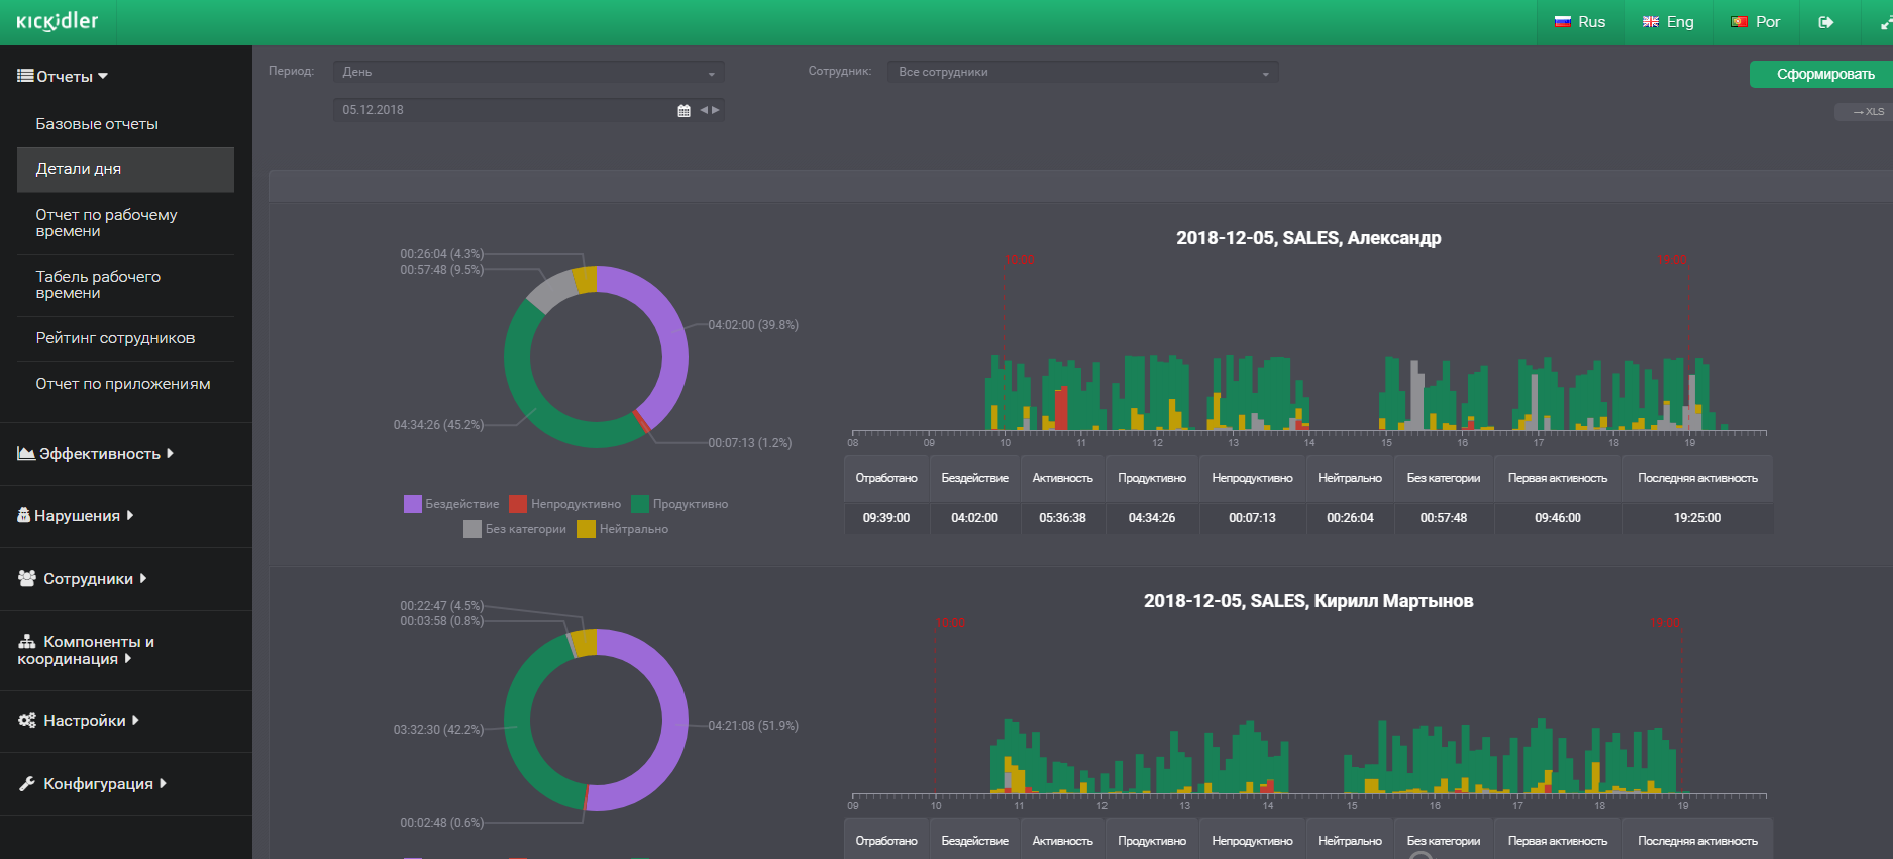Toggle Без категории legend in Александр chart
Viewport: 1893px width, 859px height.
point(515,529)
